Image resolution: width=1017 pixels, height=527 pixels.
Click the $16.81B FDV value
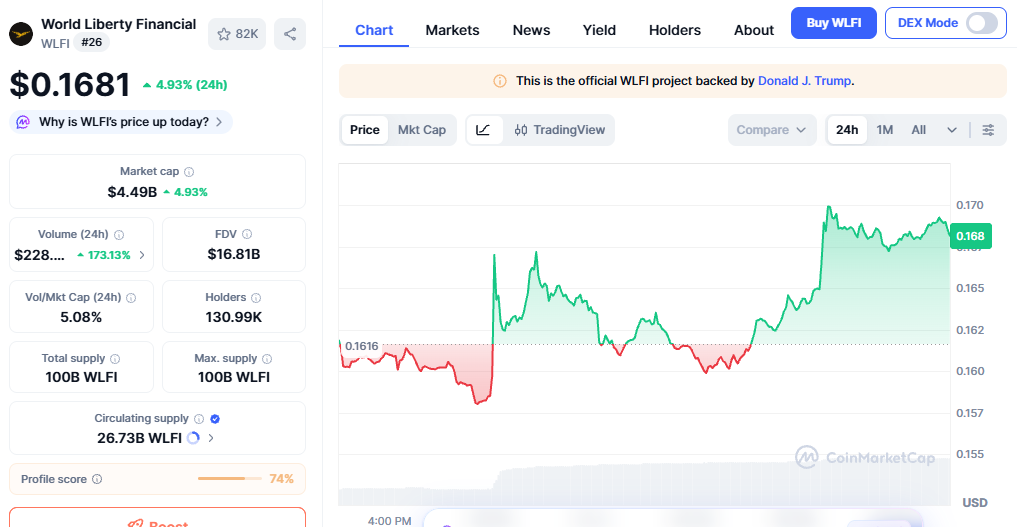coord(233,254)
